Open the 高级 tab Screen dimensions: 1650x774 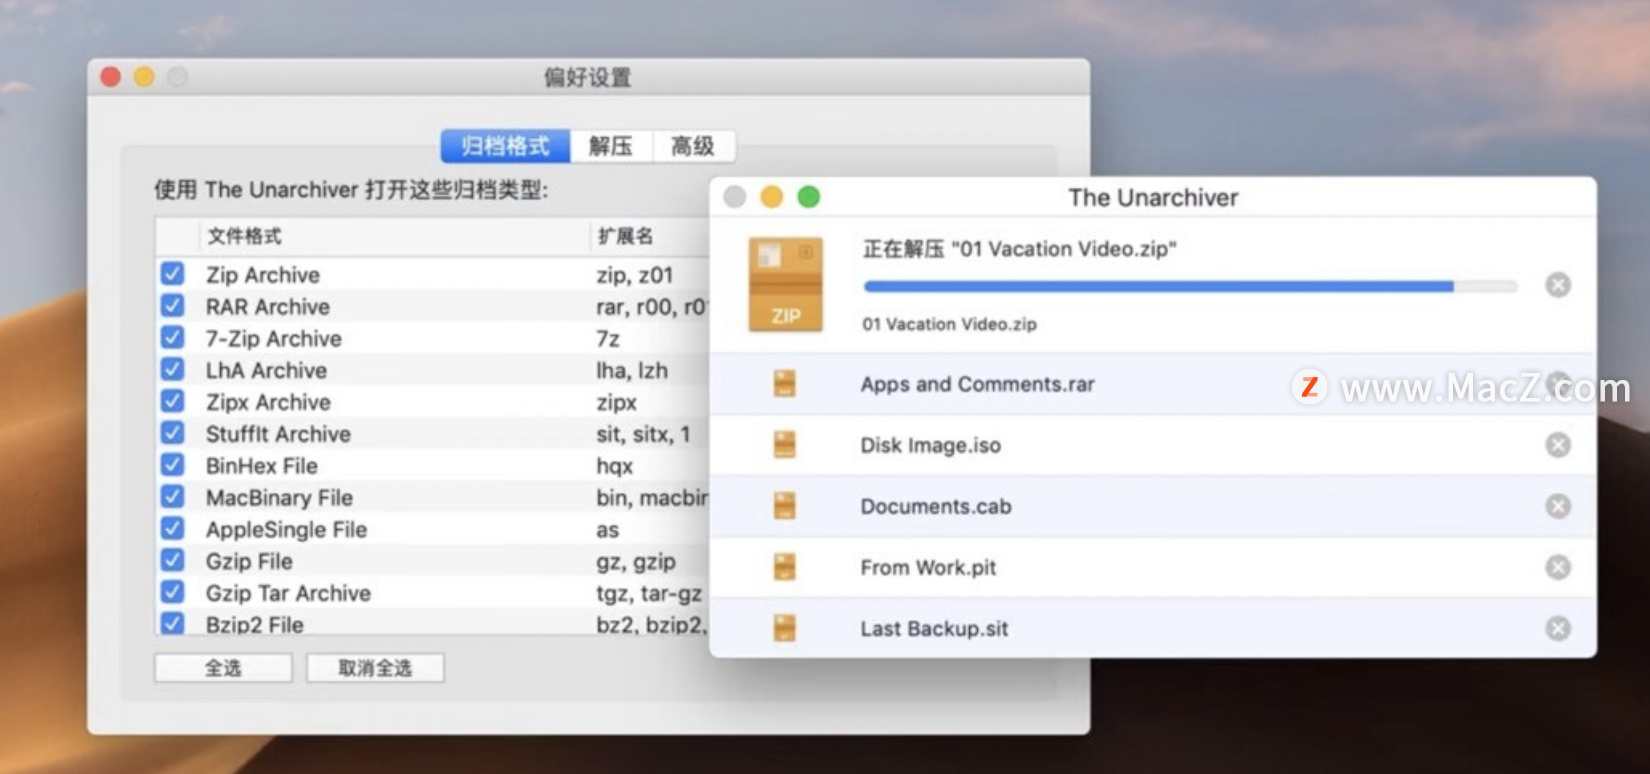694,146
